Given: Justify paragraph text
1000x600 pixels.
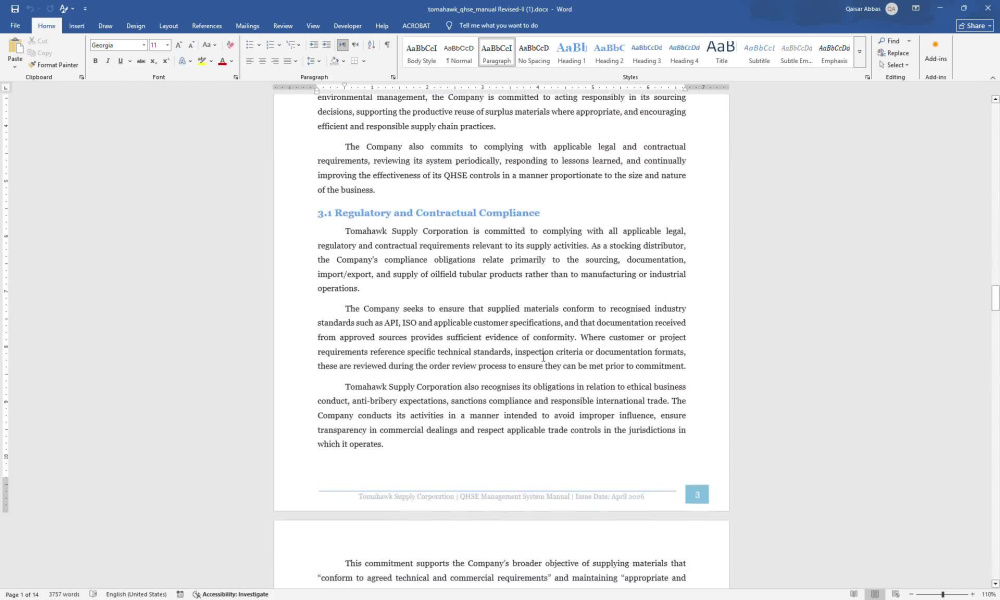Looking at the screenshot, I should pyautogui.click(x=288, y=61).
